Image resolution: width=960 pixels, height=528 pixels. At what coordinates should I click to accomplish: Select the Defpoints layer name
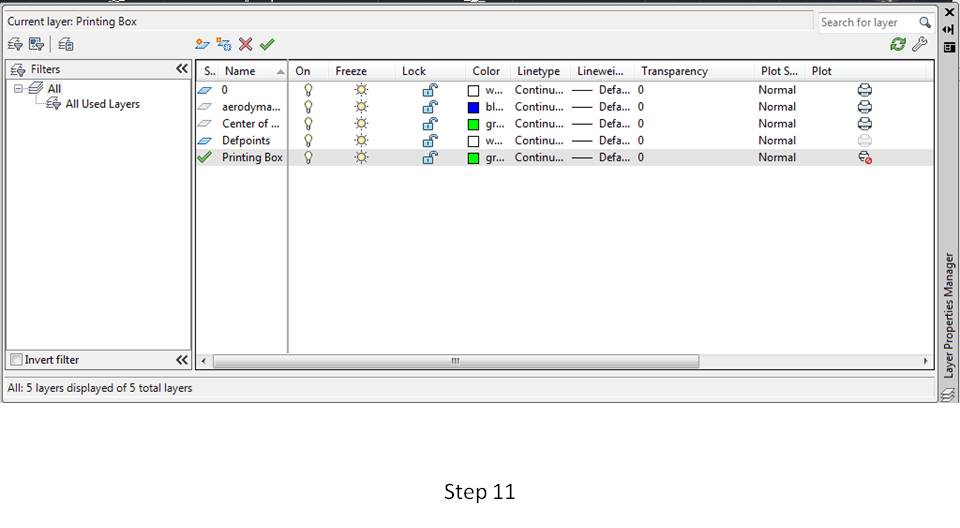tap(246, 140)
